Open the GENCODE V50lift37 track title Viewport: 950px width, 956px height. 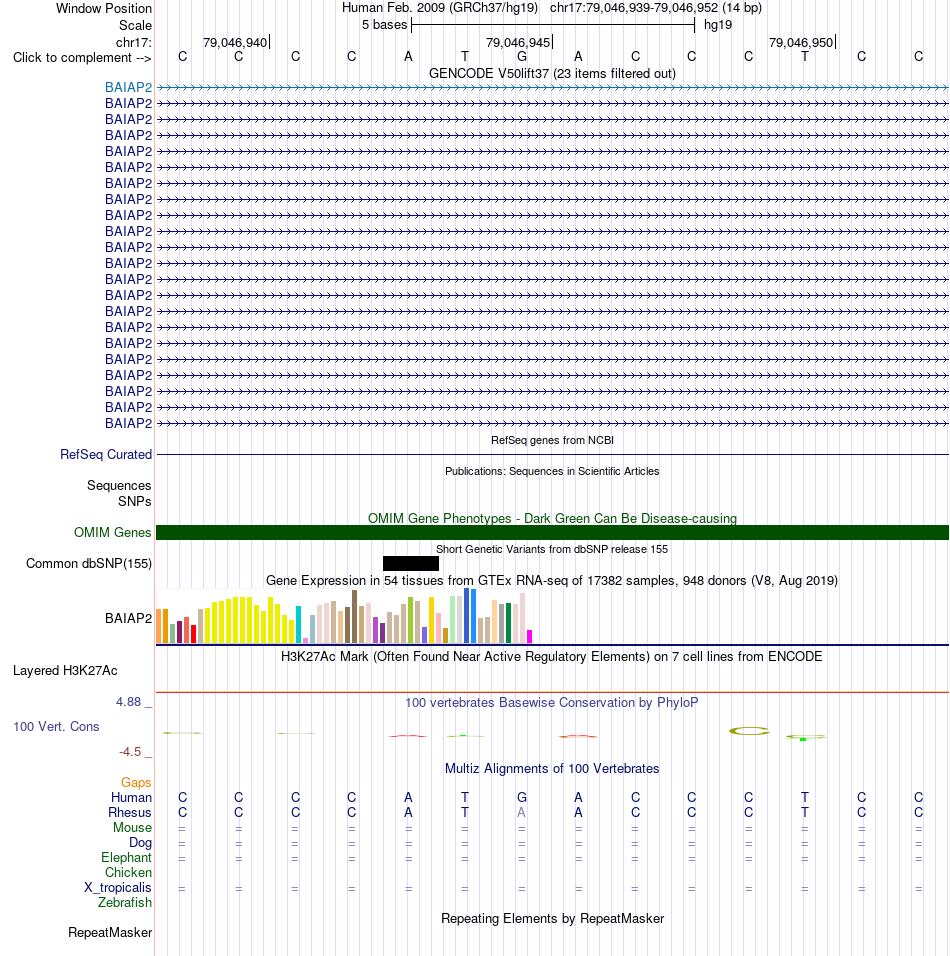(552, 74)
